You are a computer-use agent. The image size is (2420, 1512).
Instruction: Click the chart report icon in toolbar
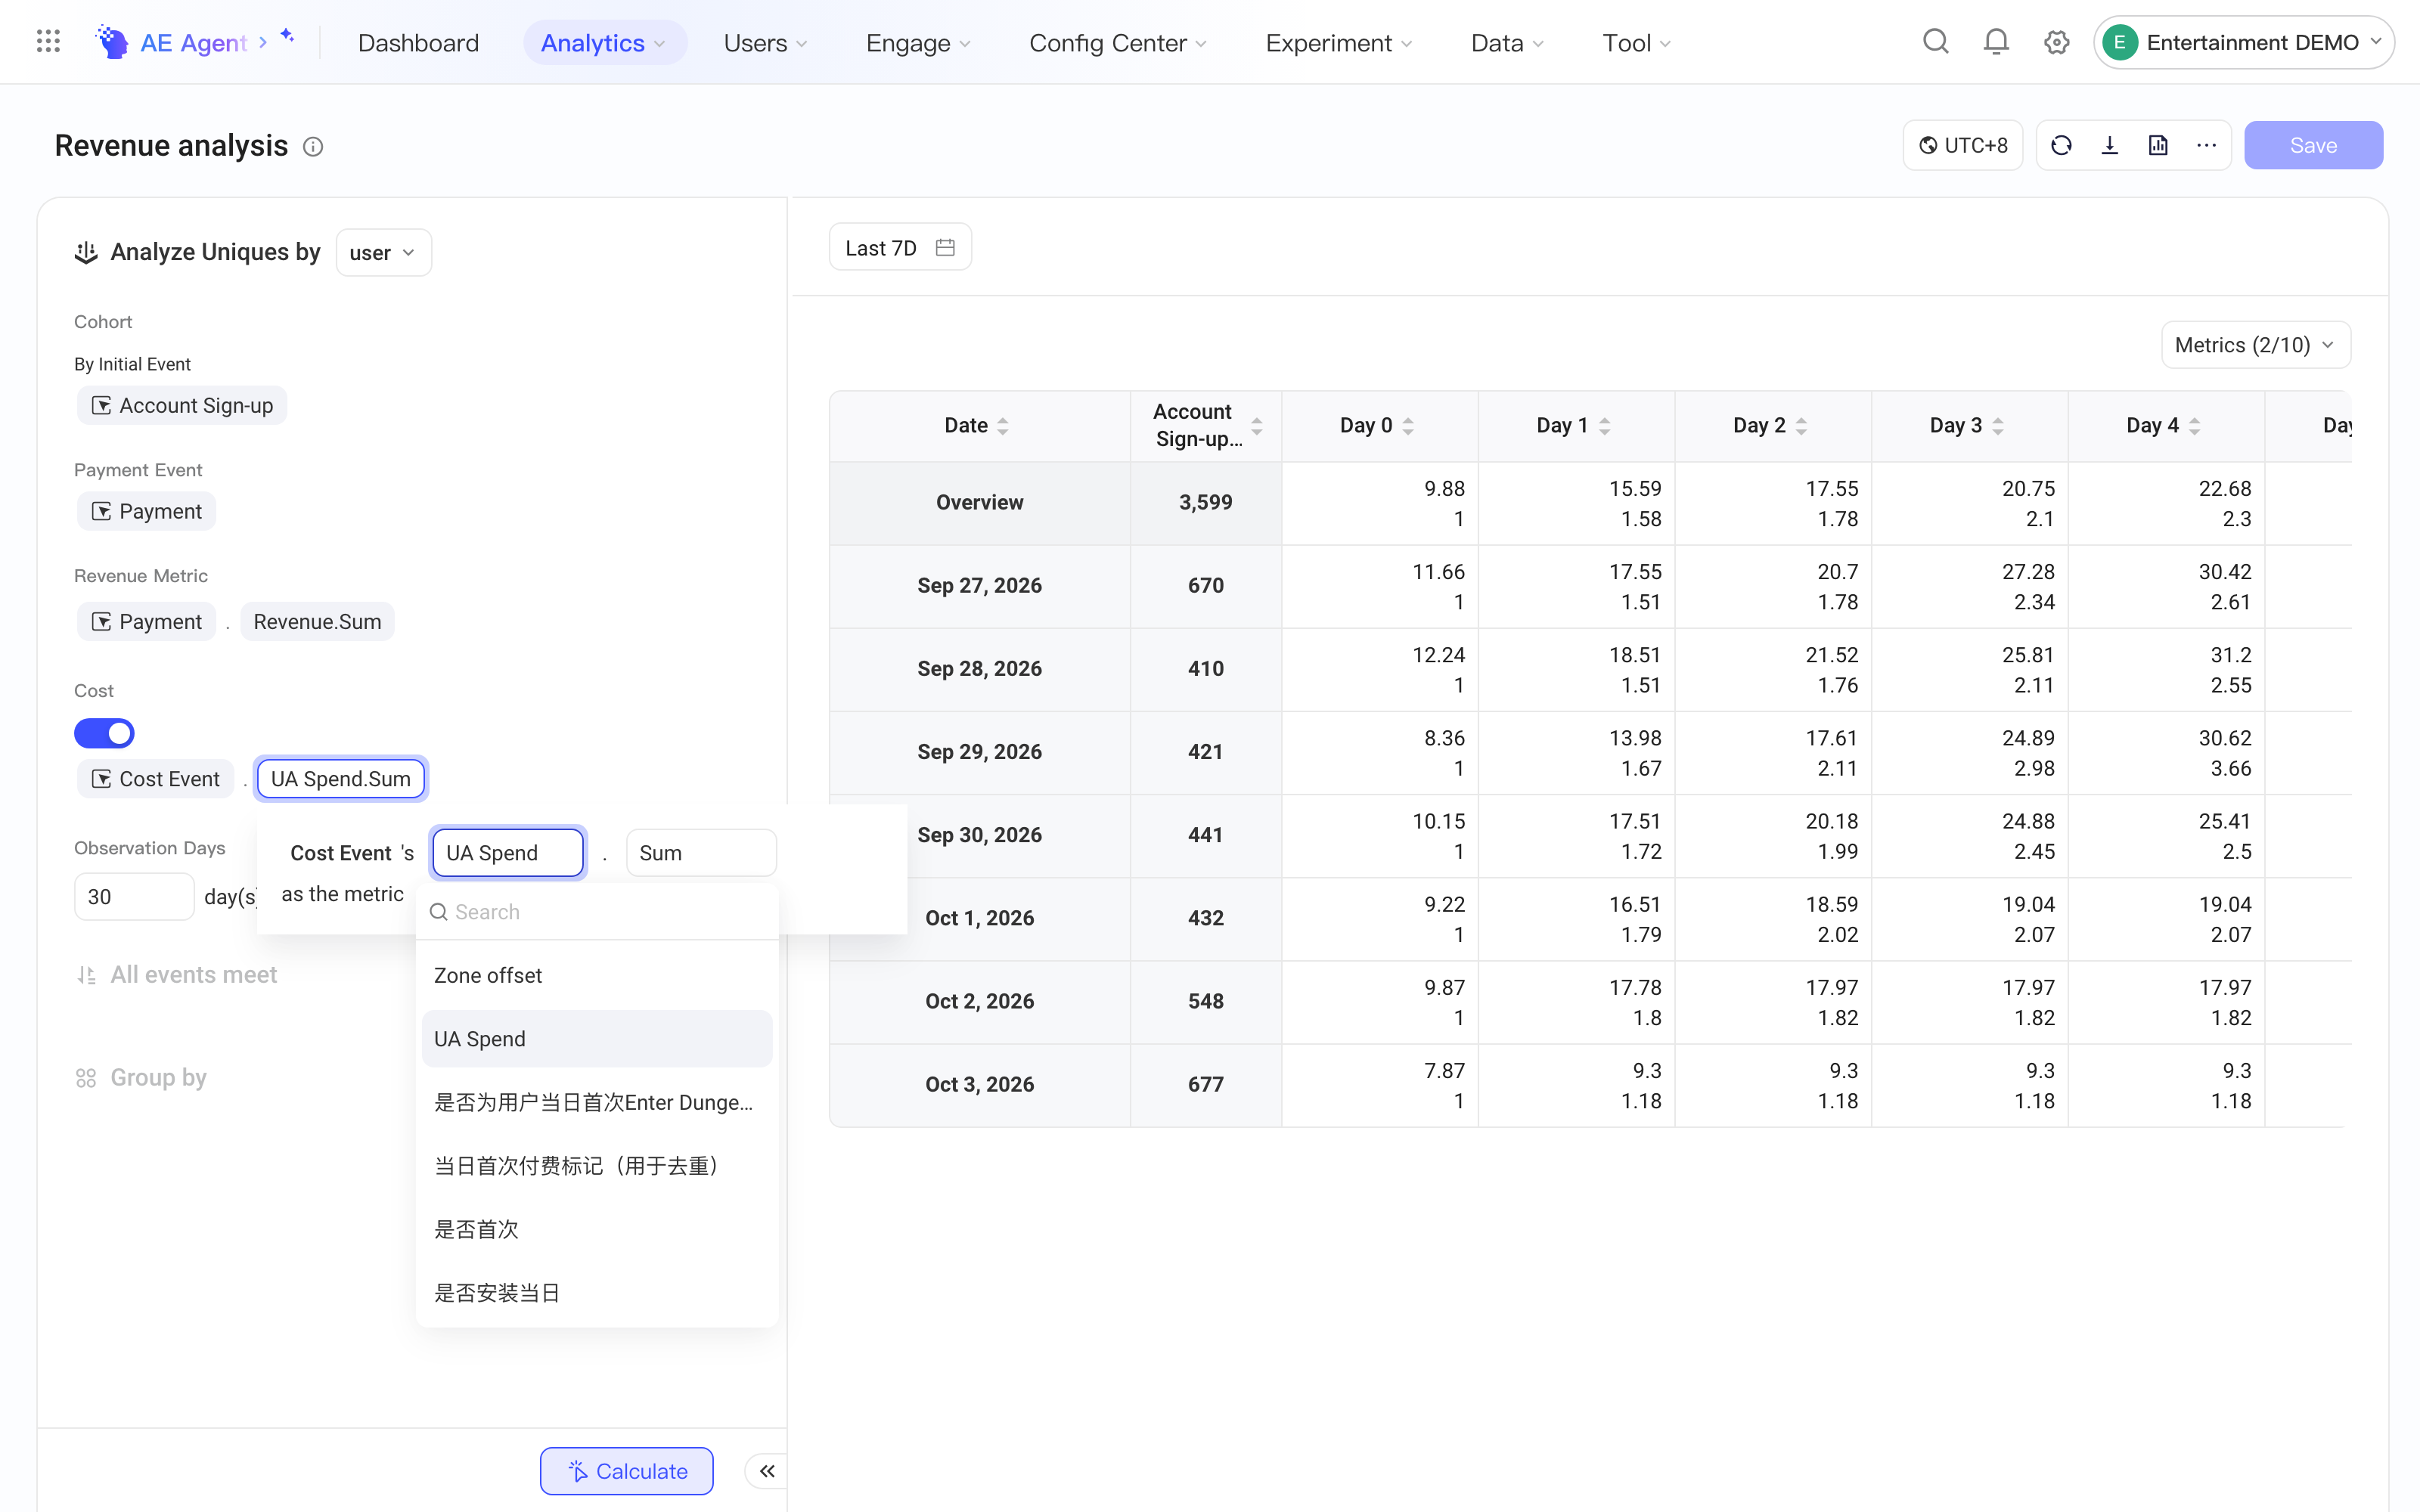coord(2158,145)
